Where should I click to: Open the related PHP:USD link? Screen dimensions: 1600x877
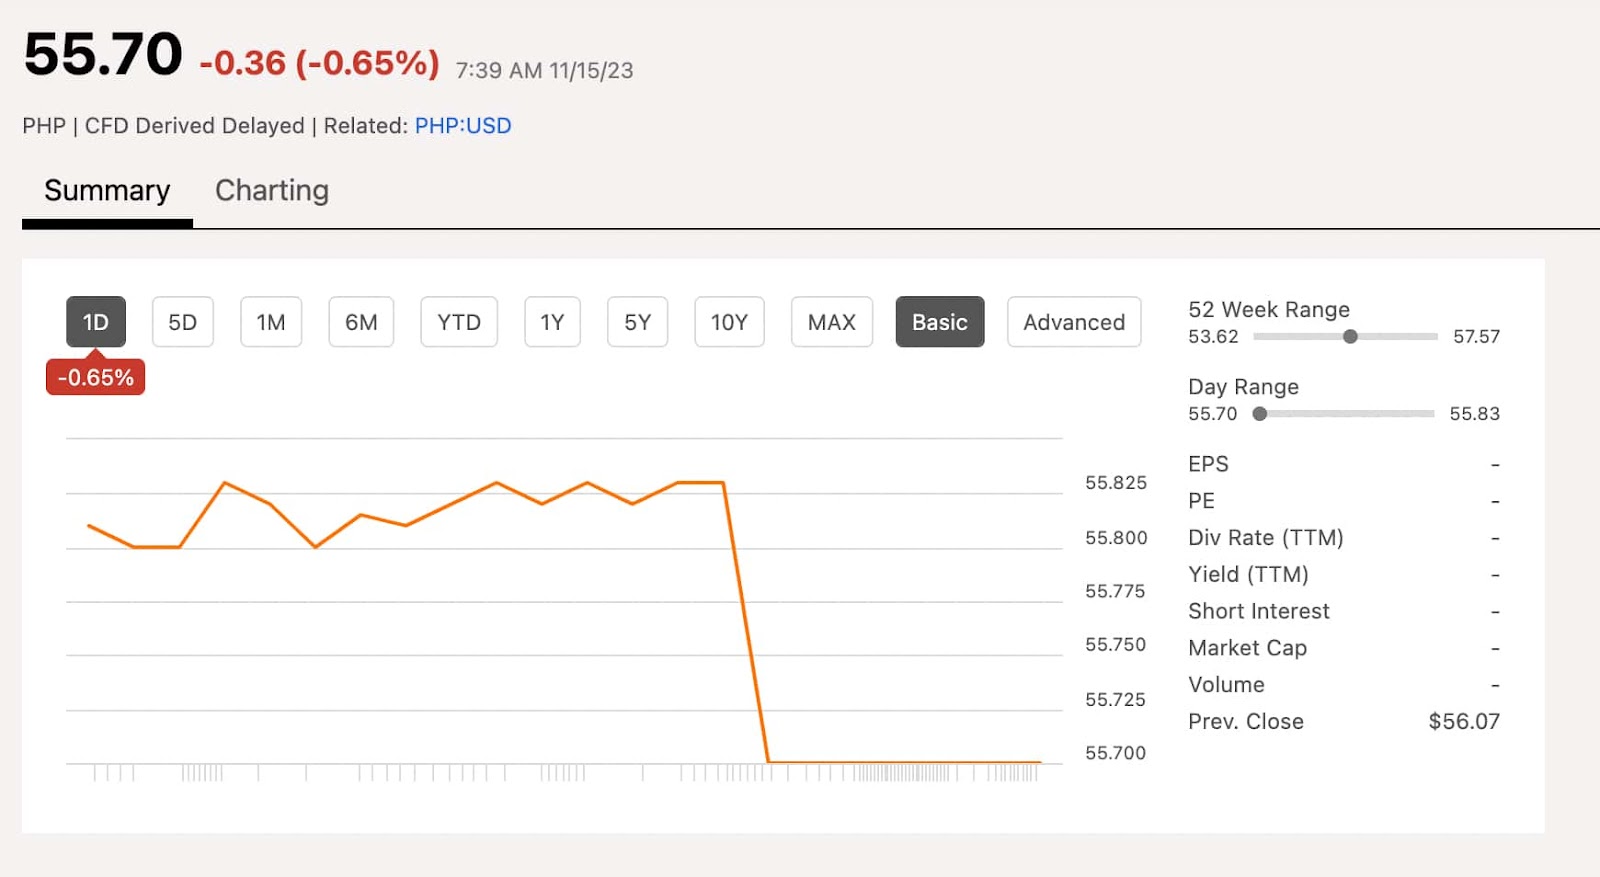click(463, 126)
